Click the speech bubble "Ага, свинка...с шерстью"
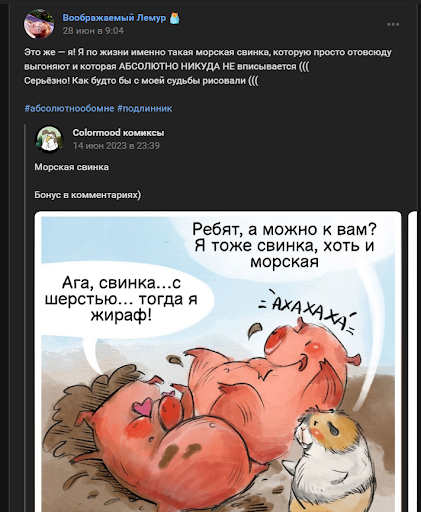The width and height of the screenshot is (421, 512). [122, 299]
